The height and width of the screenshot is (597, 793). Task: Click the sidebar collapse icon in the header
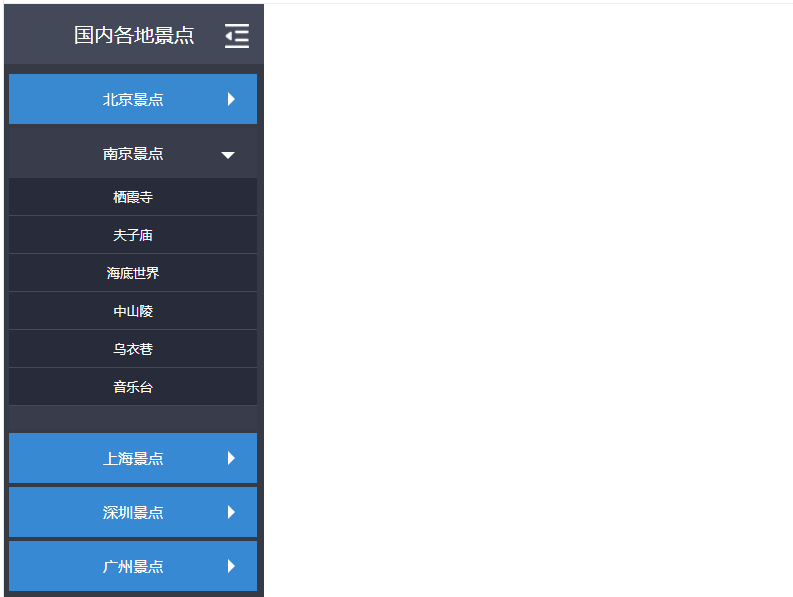[237, 36]
